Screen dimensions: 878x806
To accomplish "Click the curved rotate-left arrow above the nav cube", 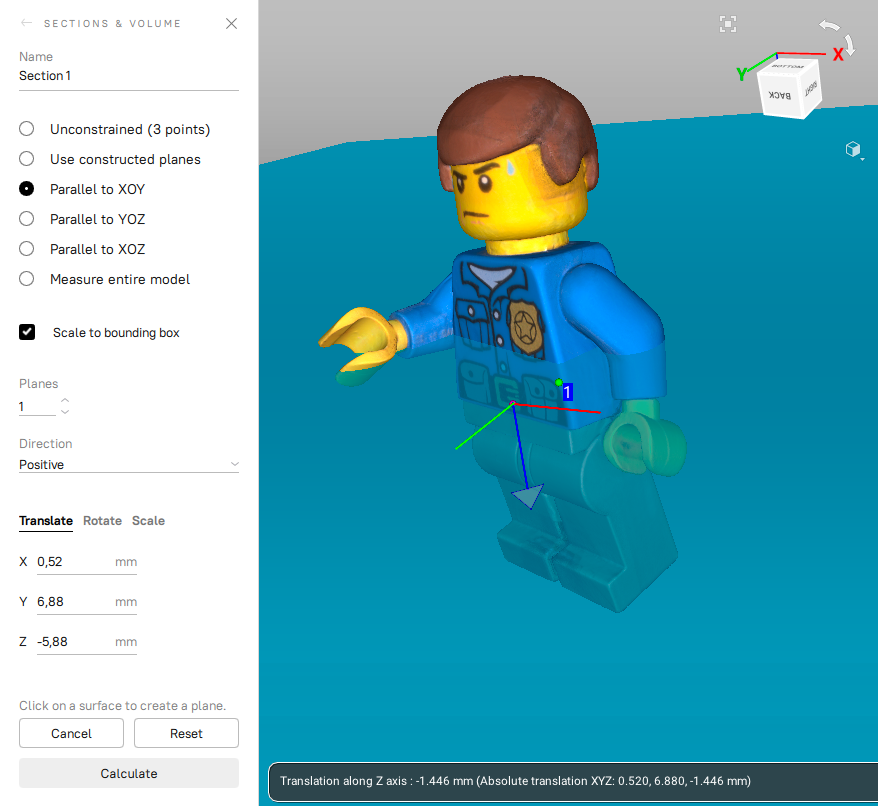I will point(829,25).
